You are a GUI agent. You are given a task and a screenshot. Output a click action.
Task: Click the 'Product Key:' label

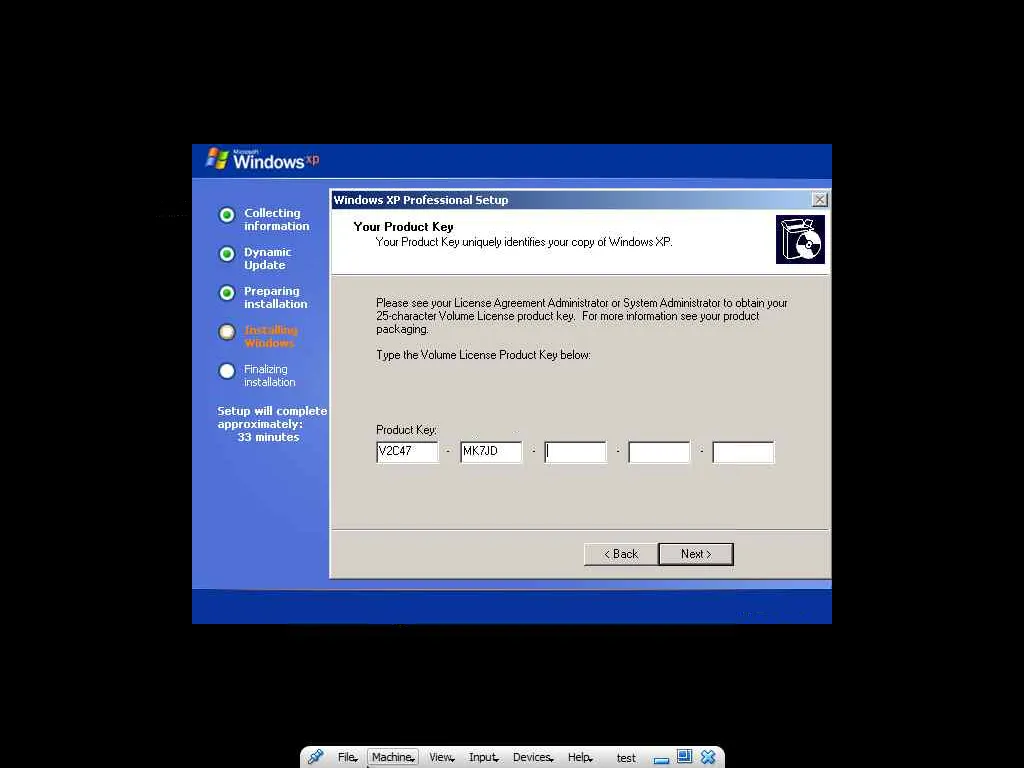406,430
